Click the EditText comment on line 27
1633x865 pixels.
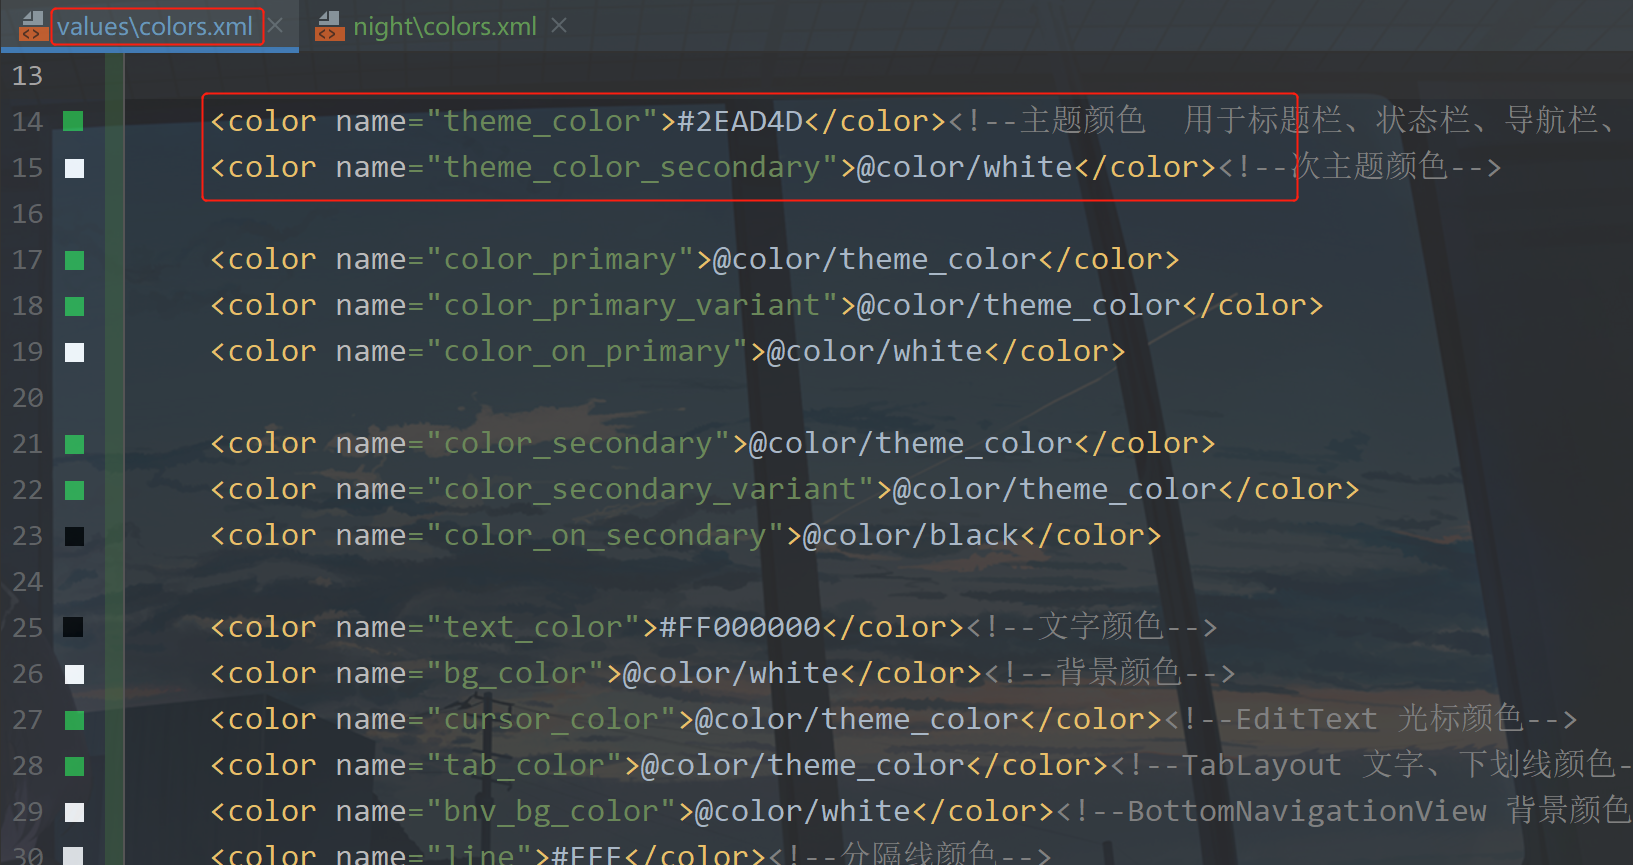tap(1370, 719)
